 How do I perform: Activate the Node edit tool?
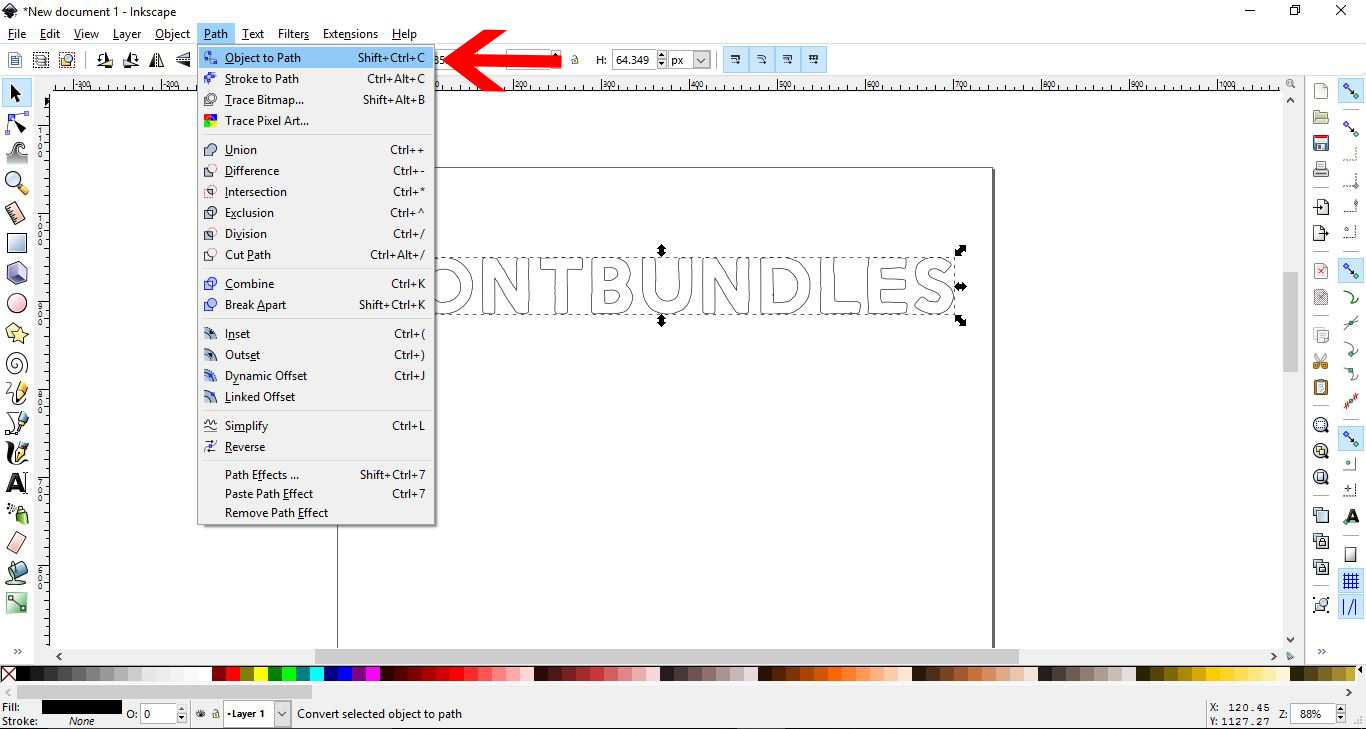[x=16, y=123]
